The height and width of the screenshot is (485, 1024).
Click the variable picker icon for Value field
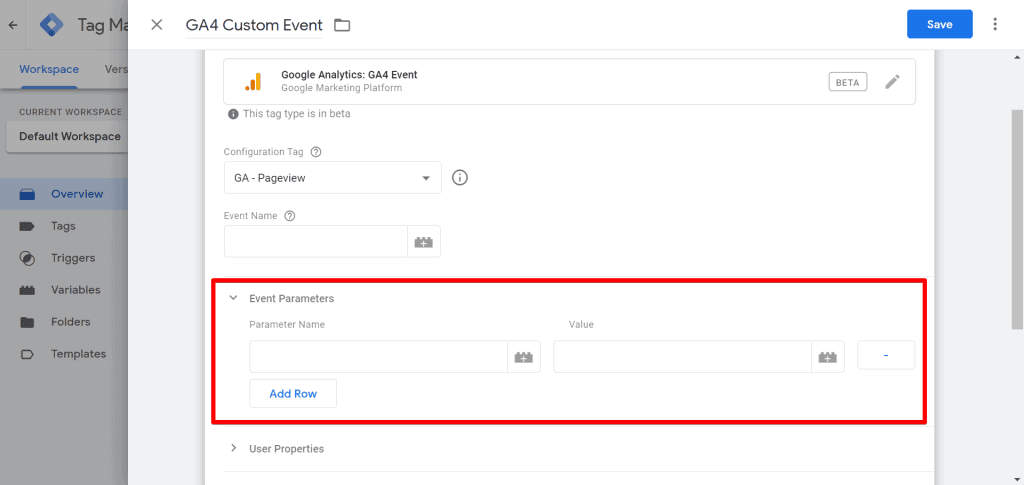pyautogui.click(x=828, y=356)
